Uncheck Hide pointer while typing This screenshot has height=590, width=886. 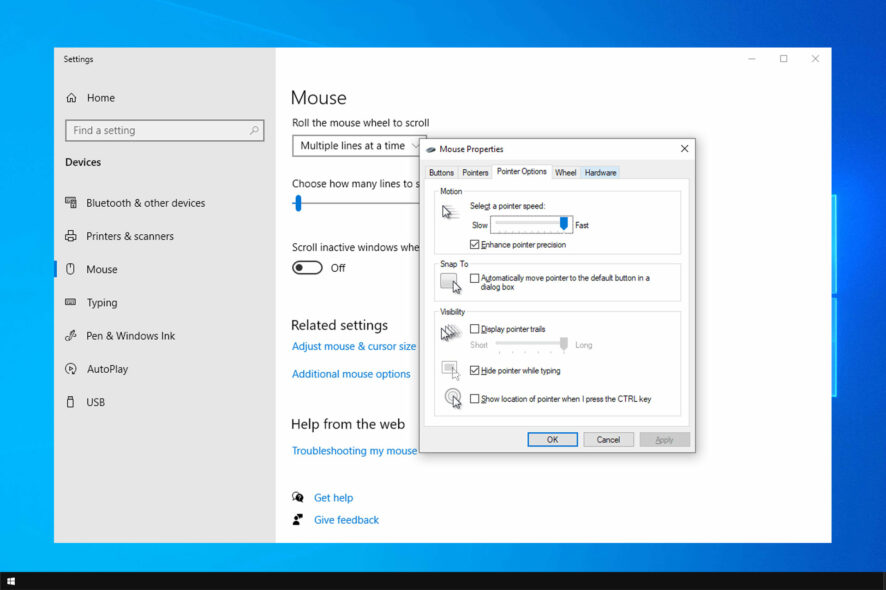coord(475,371)
